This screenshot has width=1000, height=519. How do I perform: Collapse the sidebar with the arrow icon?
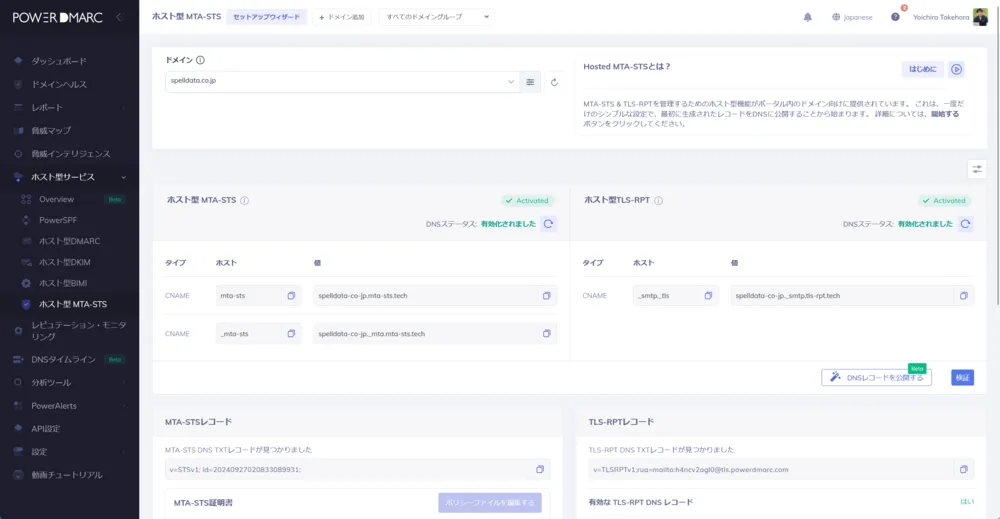tap(119, 17)
